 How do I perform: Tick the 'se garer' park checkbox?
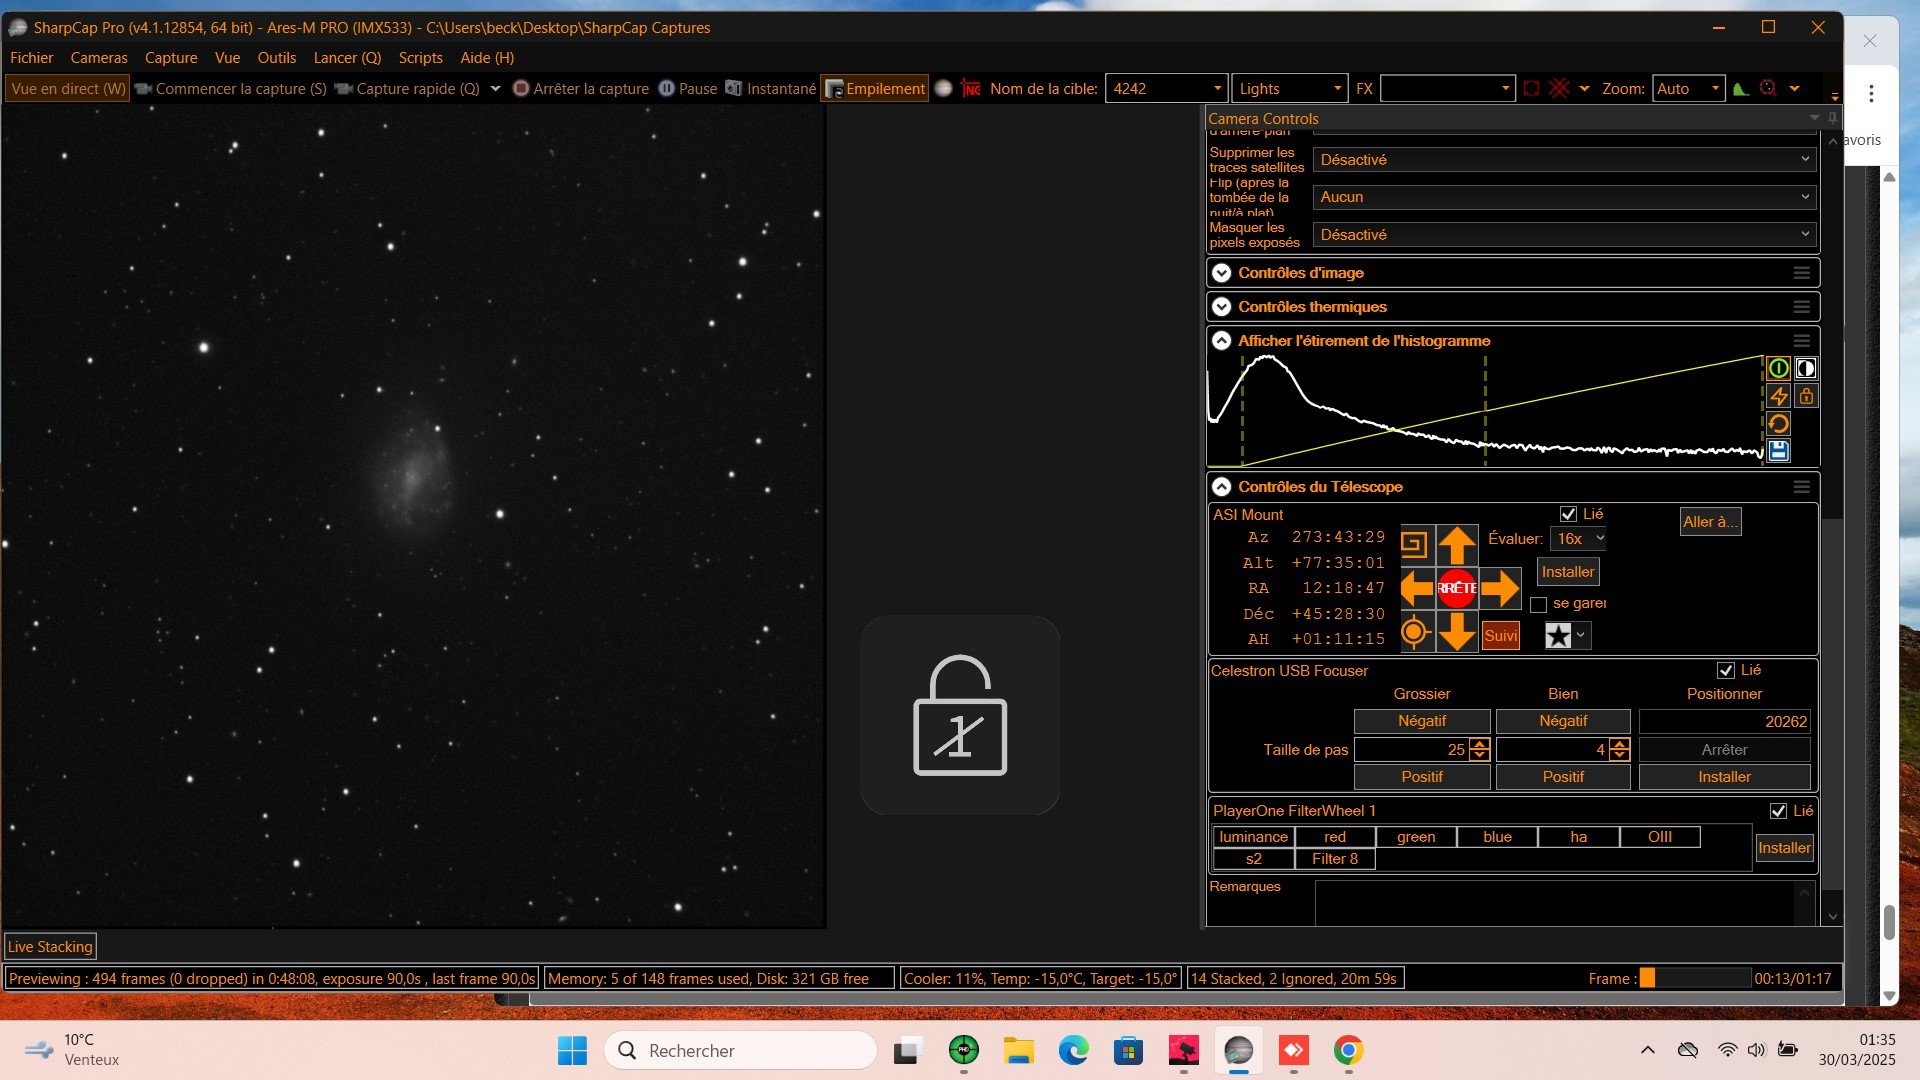(1538, 605)
